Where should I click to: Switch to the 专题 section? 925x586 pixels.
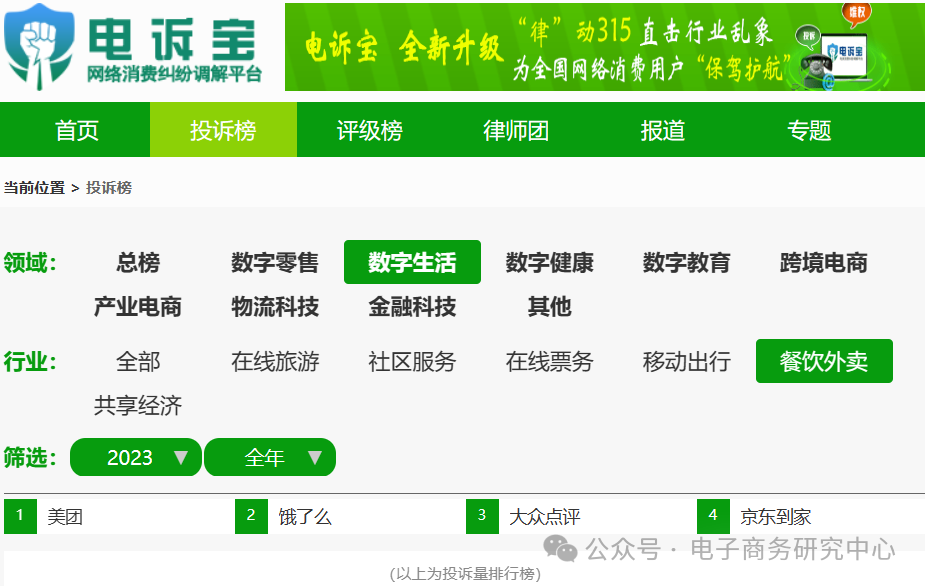tap(808, 130)
